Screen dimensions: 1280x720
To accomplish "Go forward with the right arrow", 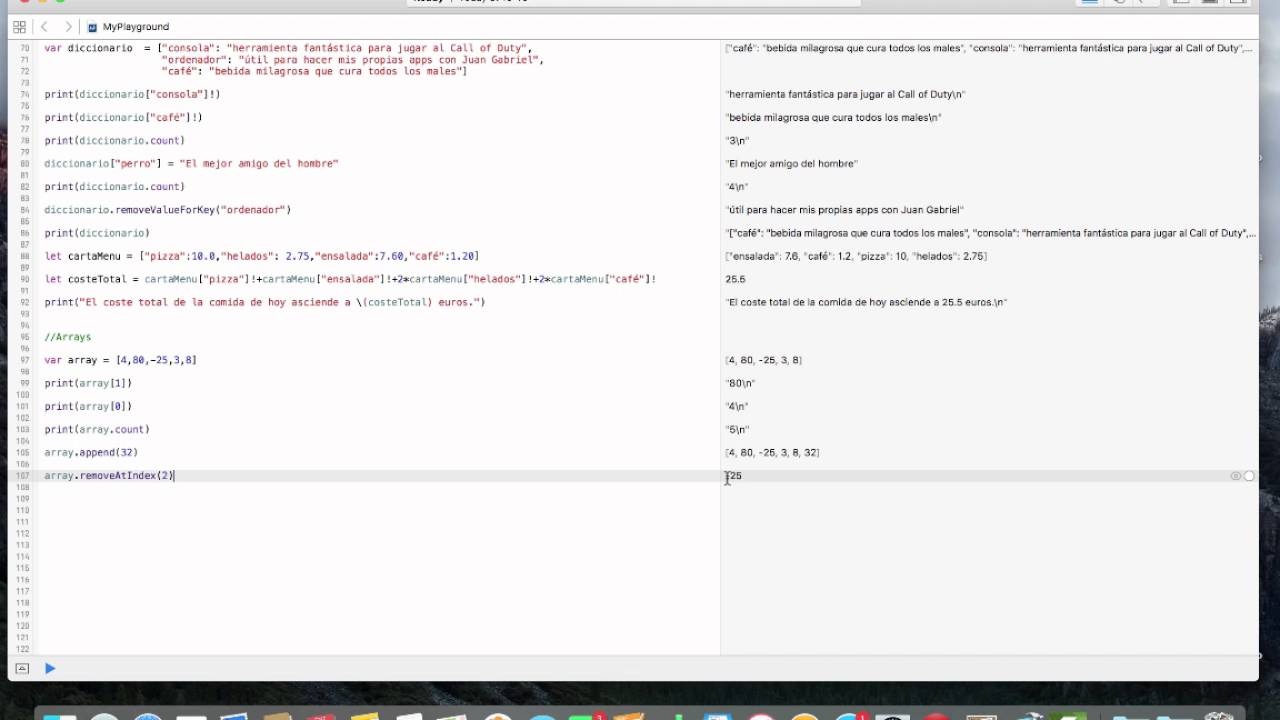I will 67,27.
